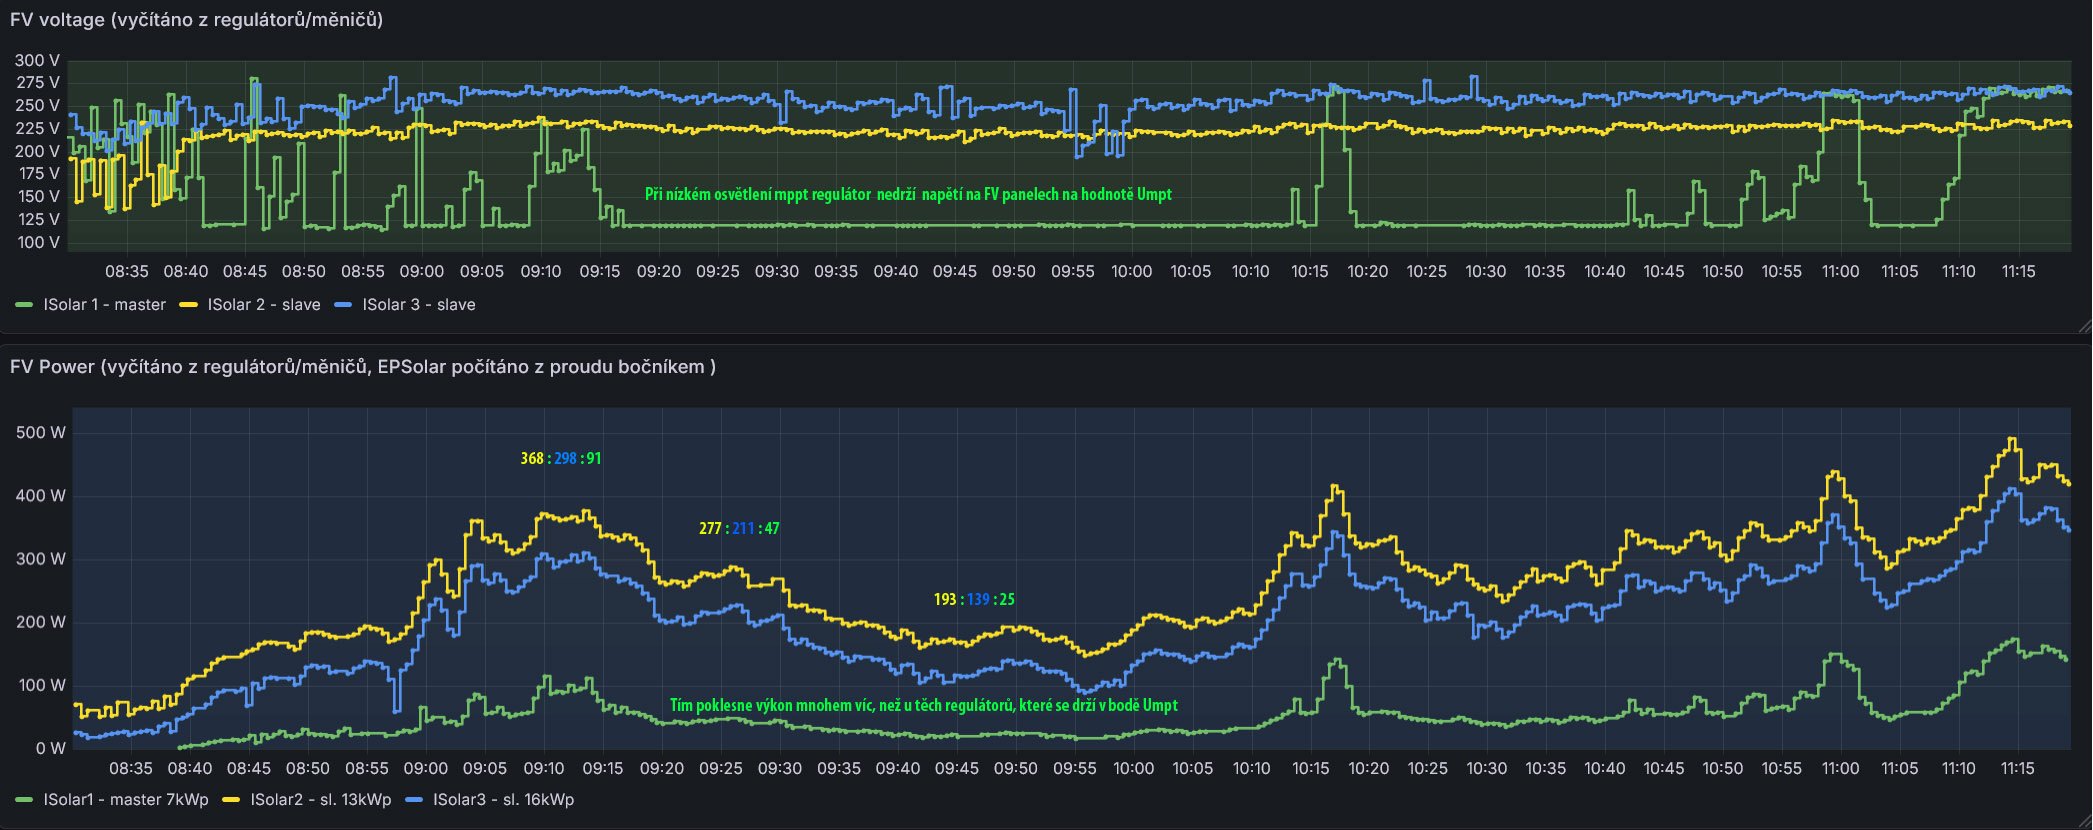The image size is (2093, 830).
Task: Toggle ISolar 1 - master series in voltage legend
Action: pos(104,305)
